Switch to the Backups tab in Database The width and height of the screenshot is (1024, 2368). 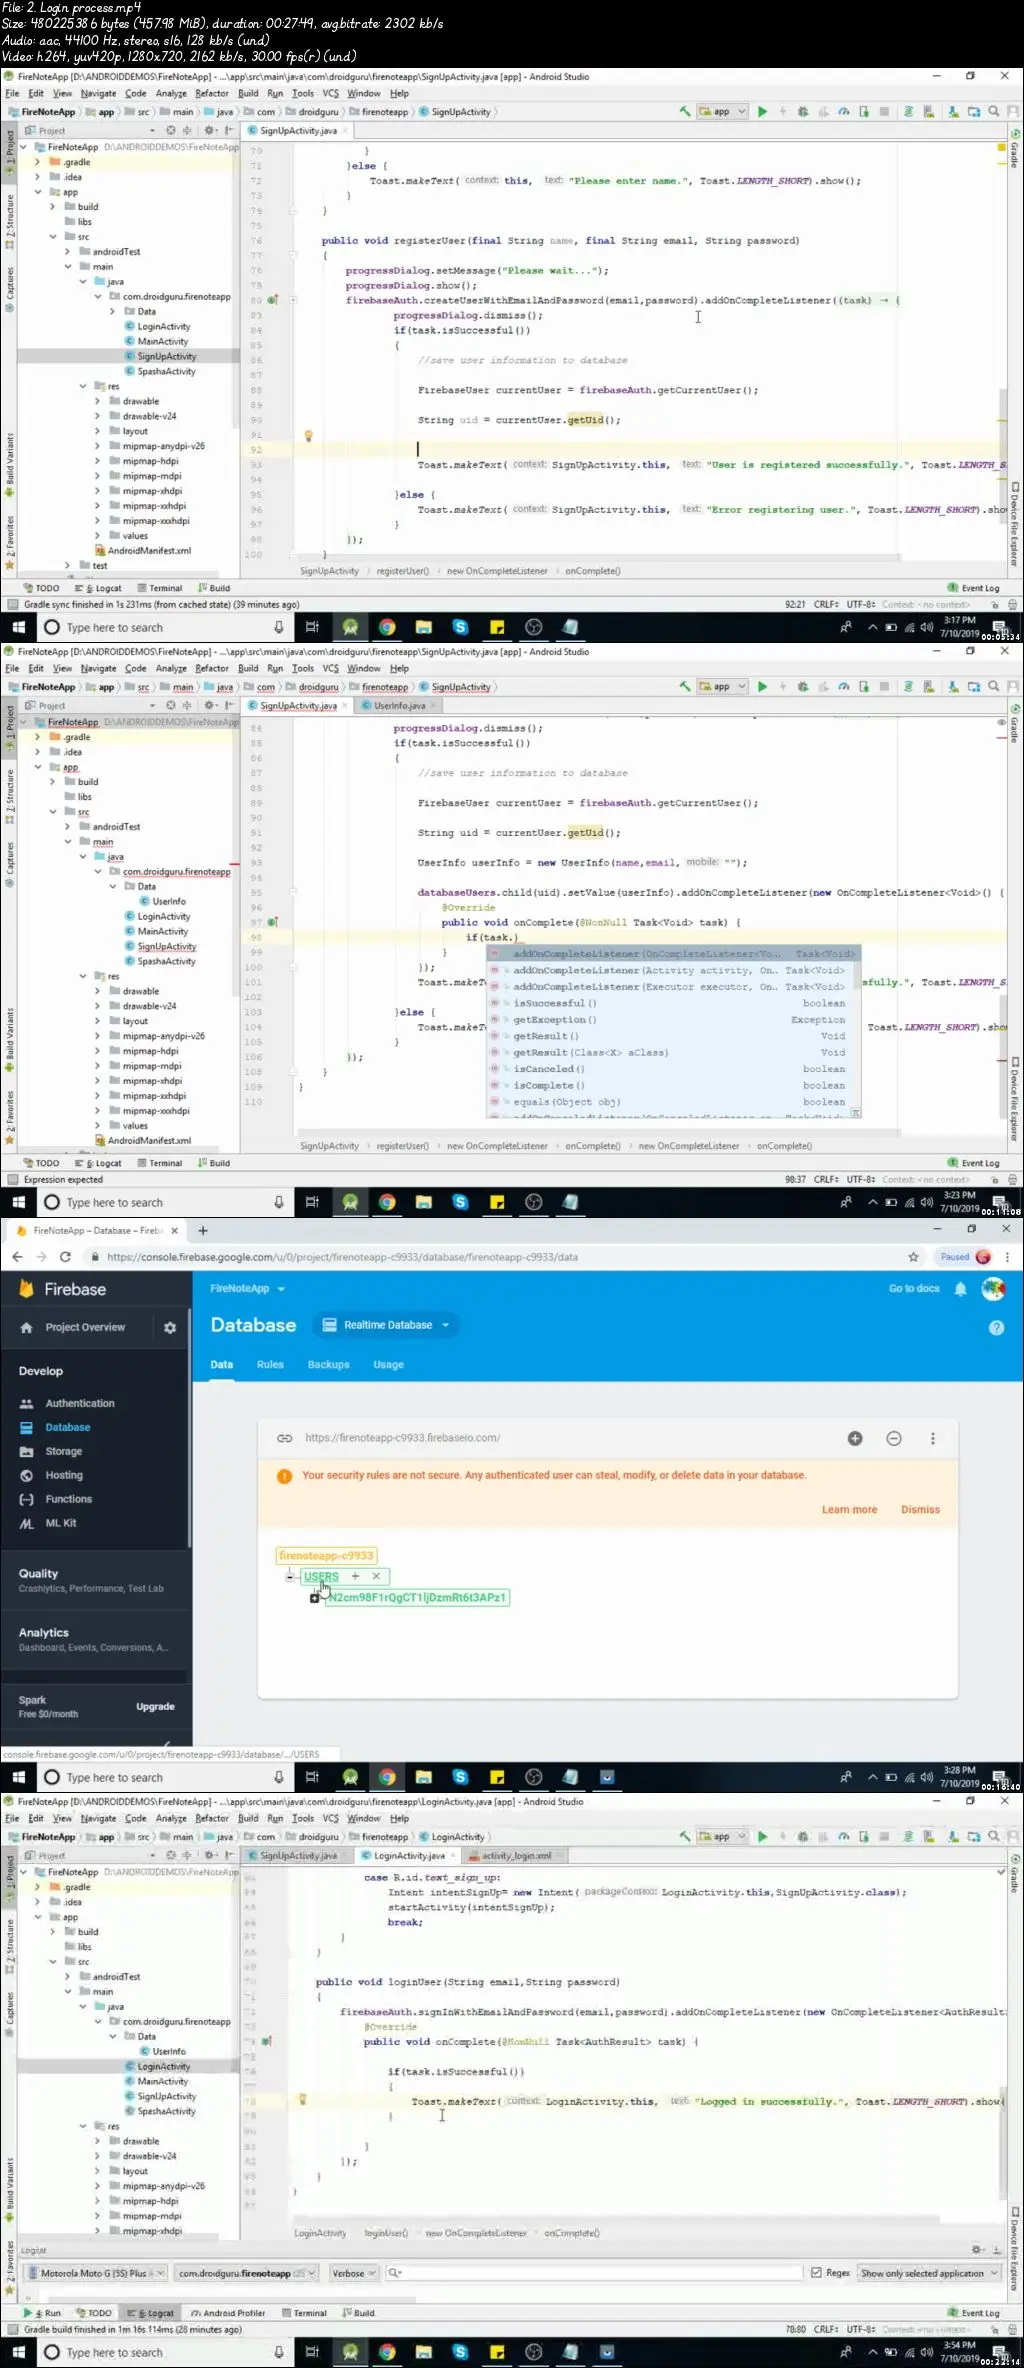click(x=329, y=1365)
